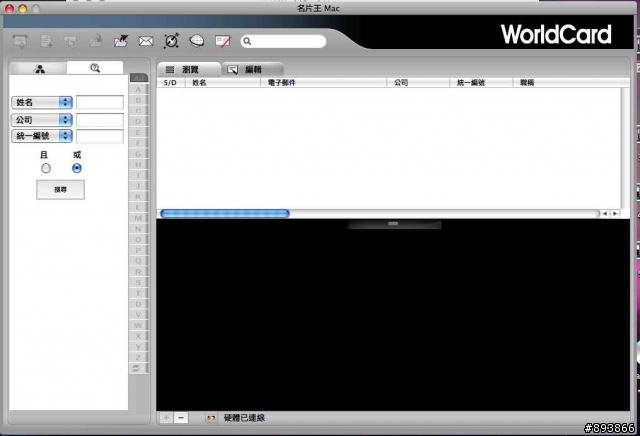
Task: Click the horizontal scrollbar right arrow
Action: point(615,214)
